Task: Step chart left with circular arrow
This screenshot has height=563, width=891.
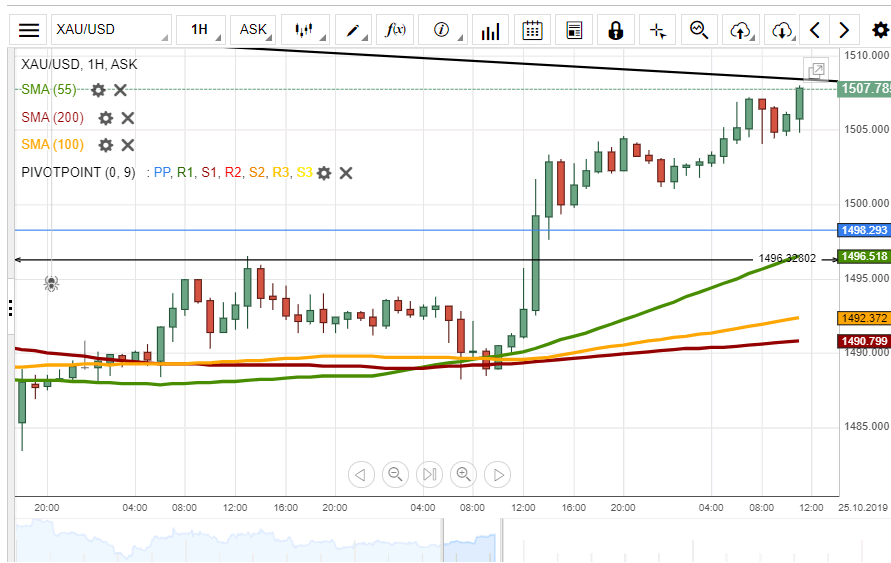Action: click(361, 474)
